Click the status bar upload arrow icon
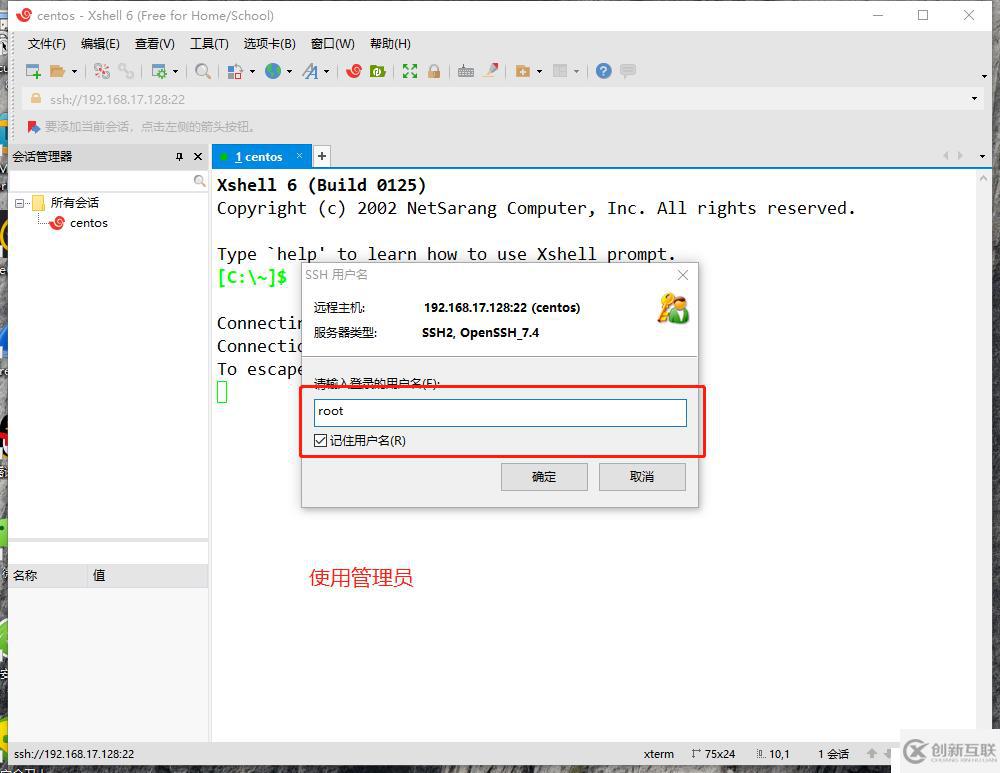Image resolution: width=1000 pixels, height=773 pixels. (872, 753)
